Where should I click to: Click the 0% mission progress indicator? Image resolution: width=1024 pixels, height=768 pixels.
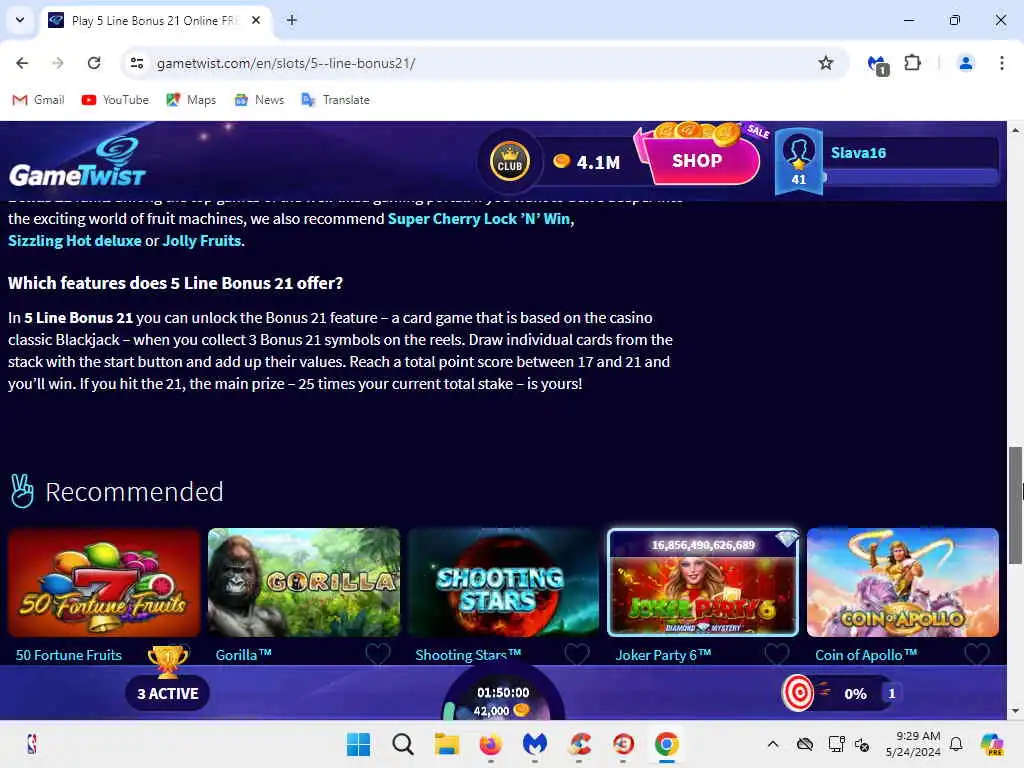coord(855,694)
